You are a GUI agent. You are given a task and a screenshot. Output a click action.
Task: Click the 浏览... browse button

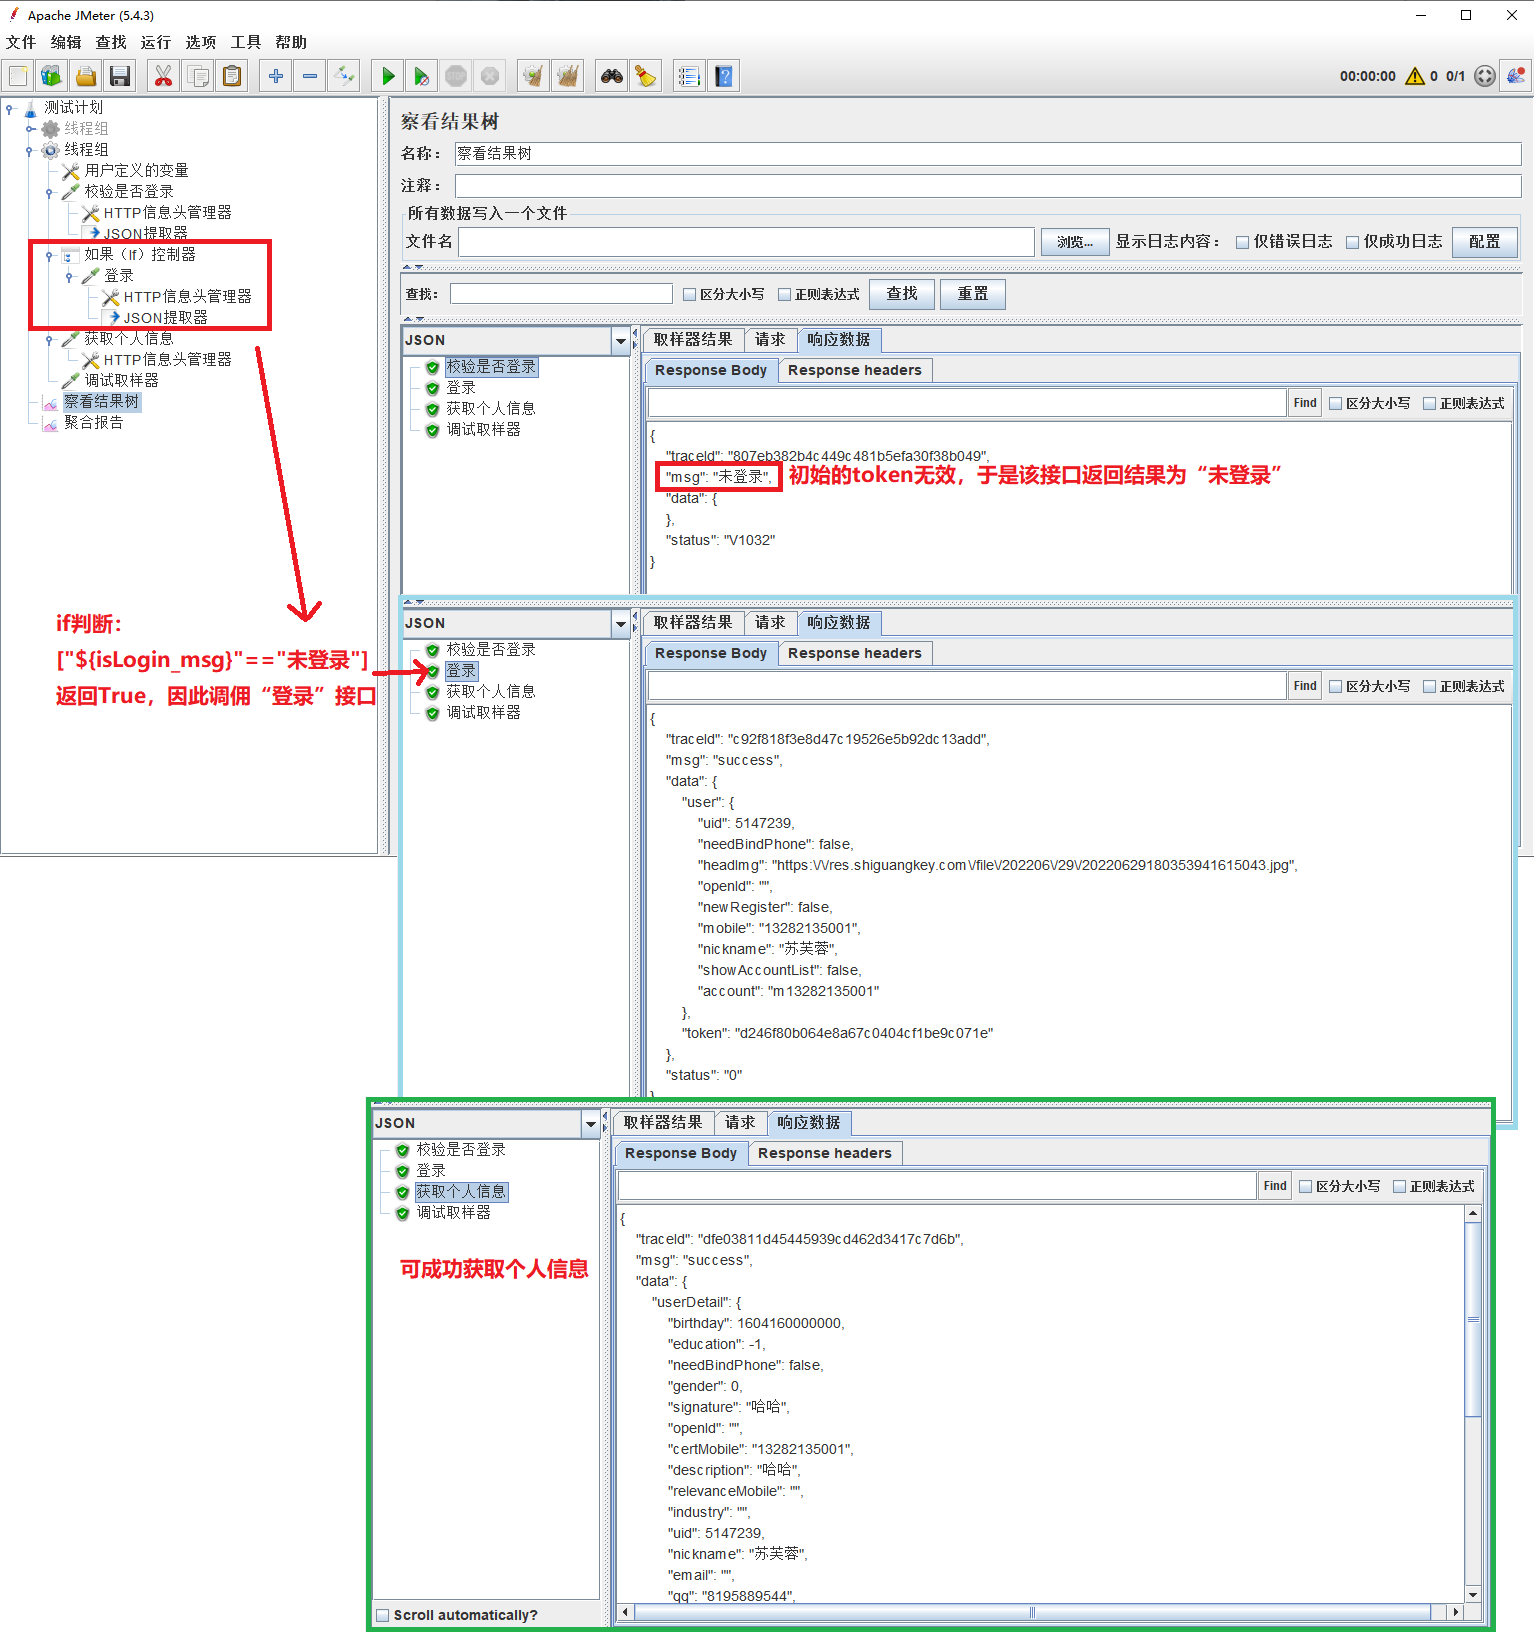[1074, 242]
